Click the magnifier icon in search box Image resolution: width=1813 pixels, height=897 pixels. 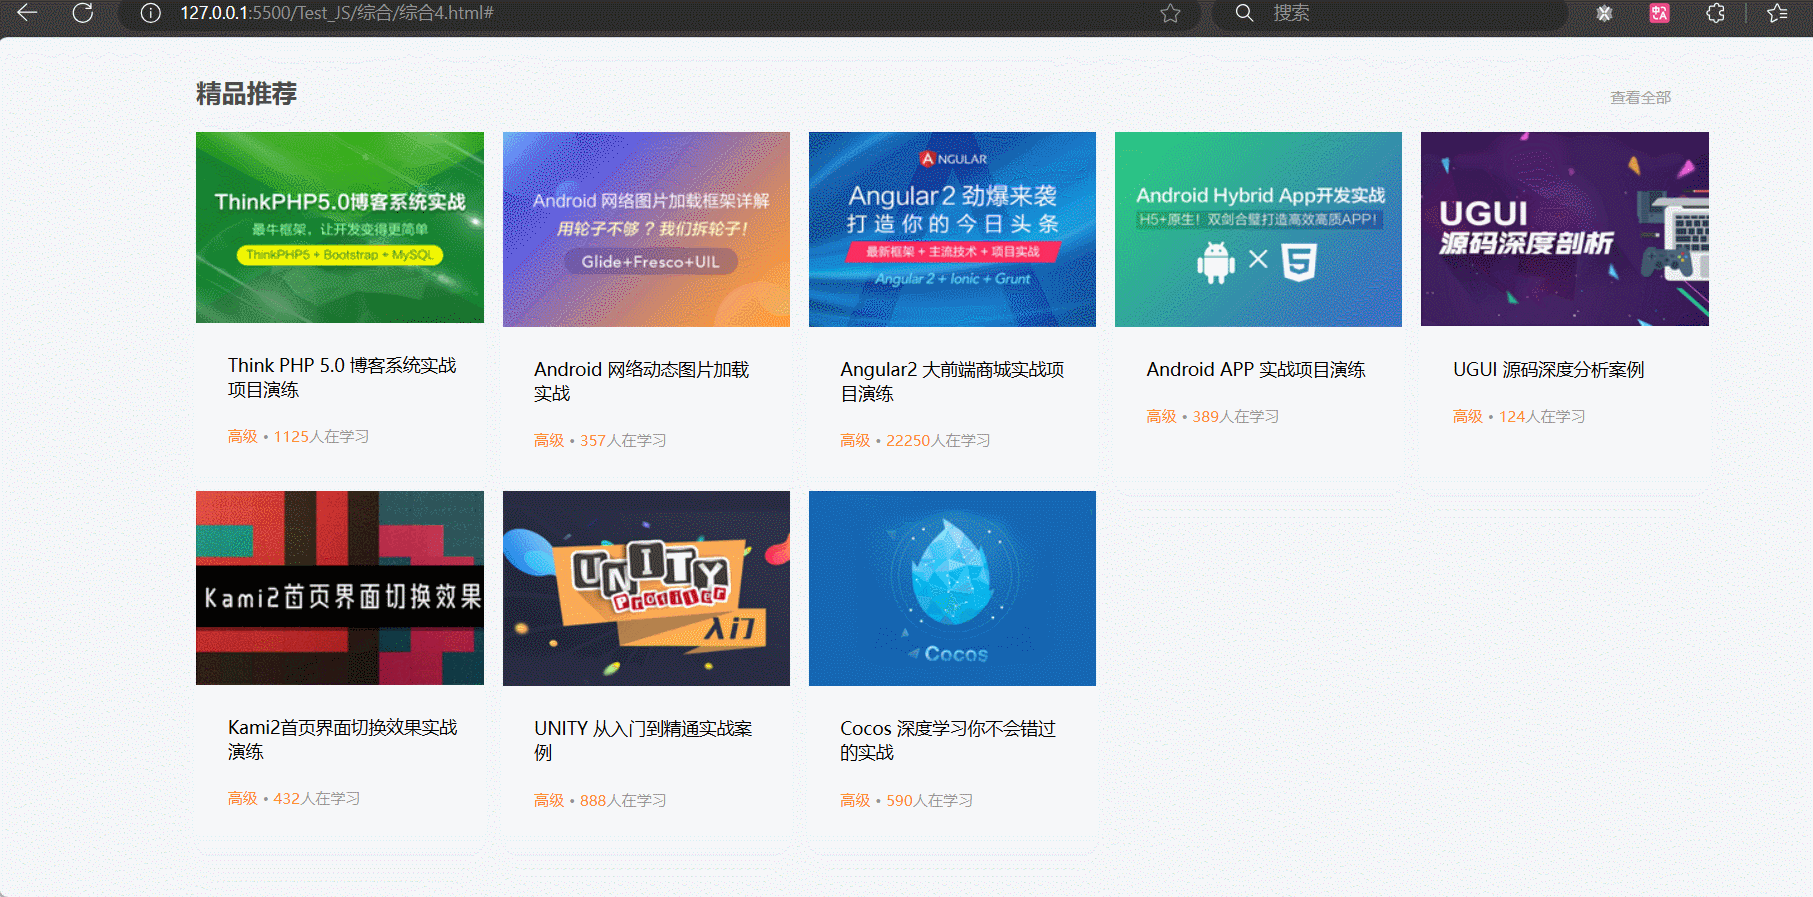(x=1244, y=13)
